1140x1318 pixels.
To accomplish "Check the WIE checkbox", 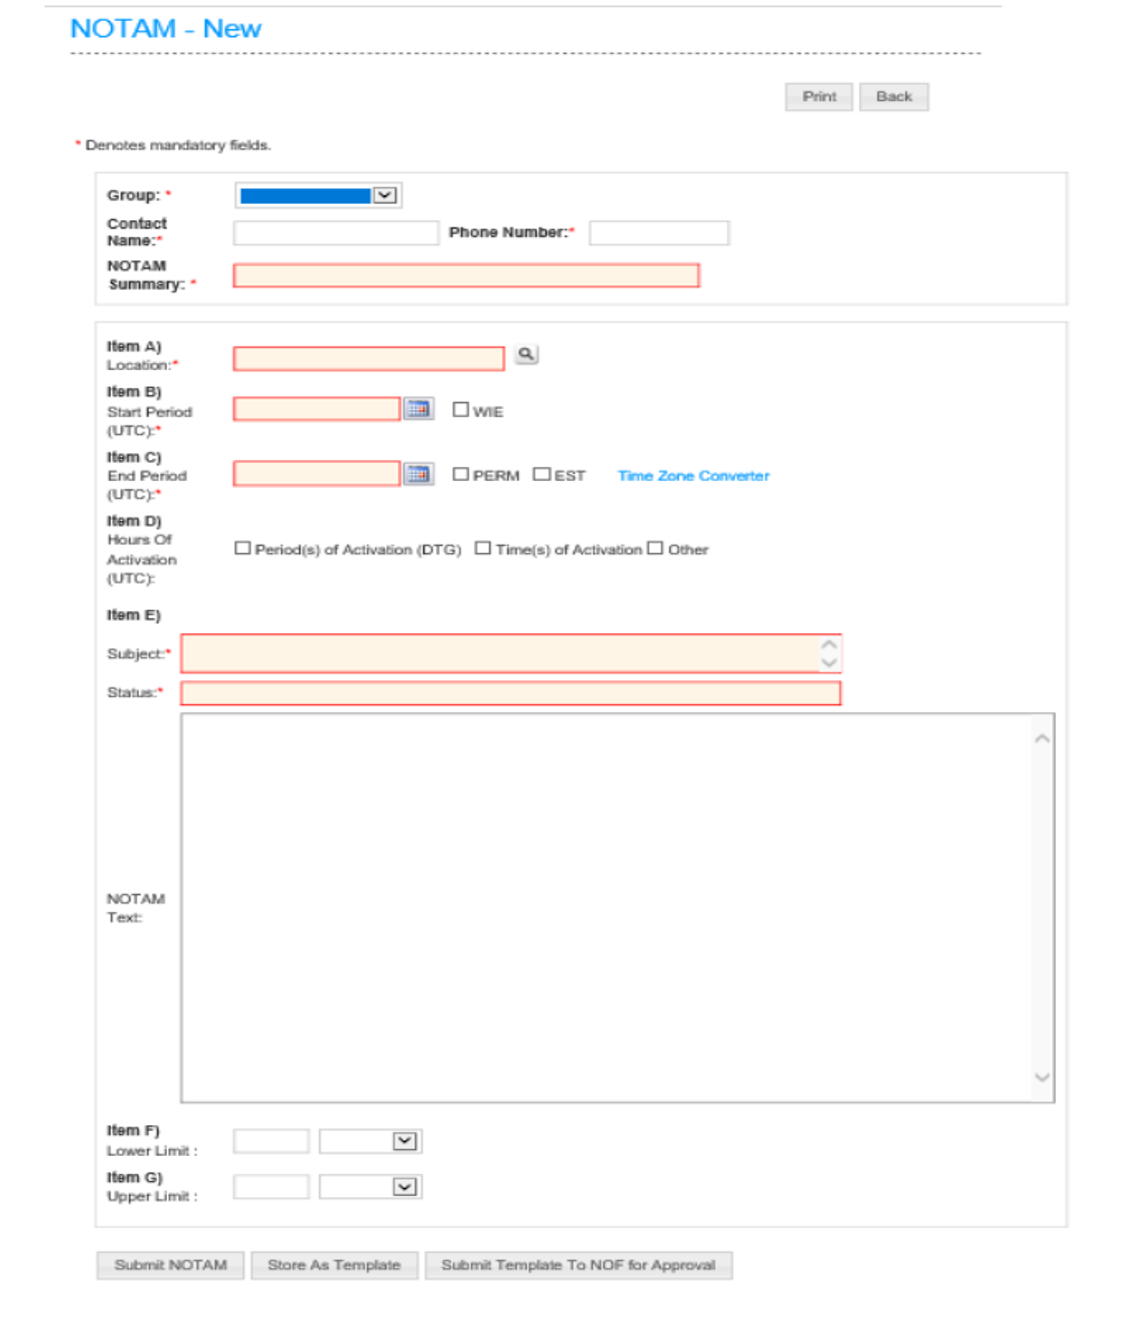I will 460,409.
